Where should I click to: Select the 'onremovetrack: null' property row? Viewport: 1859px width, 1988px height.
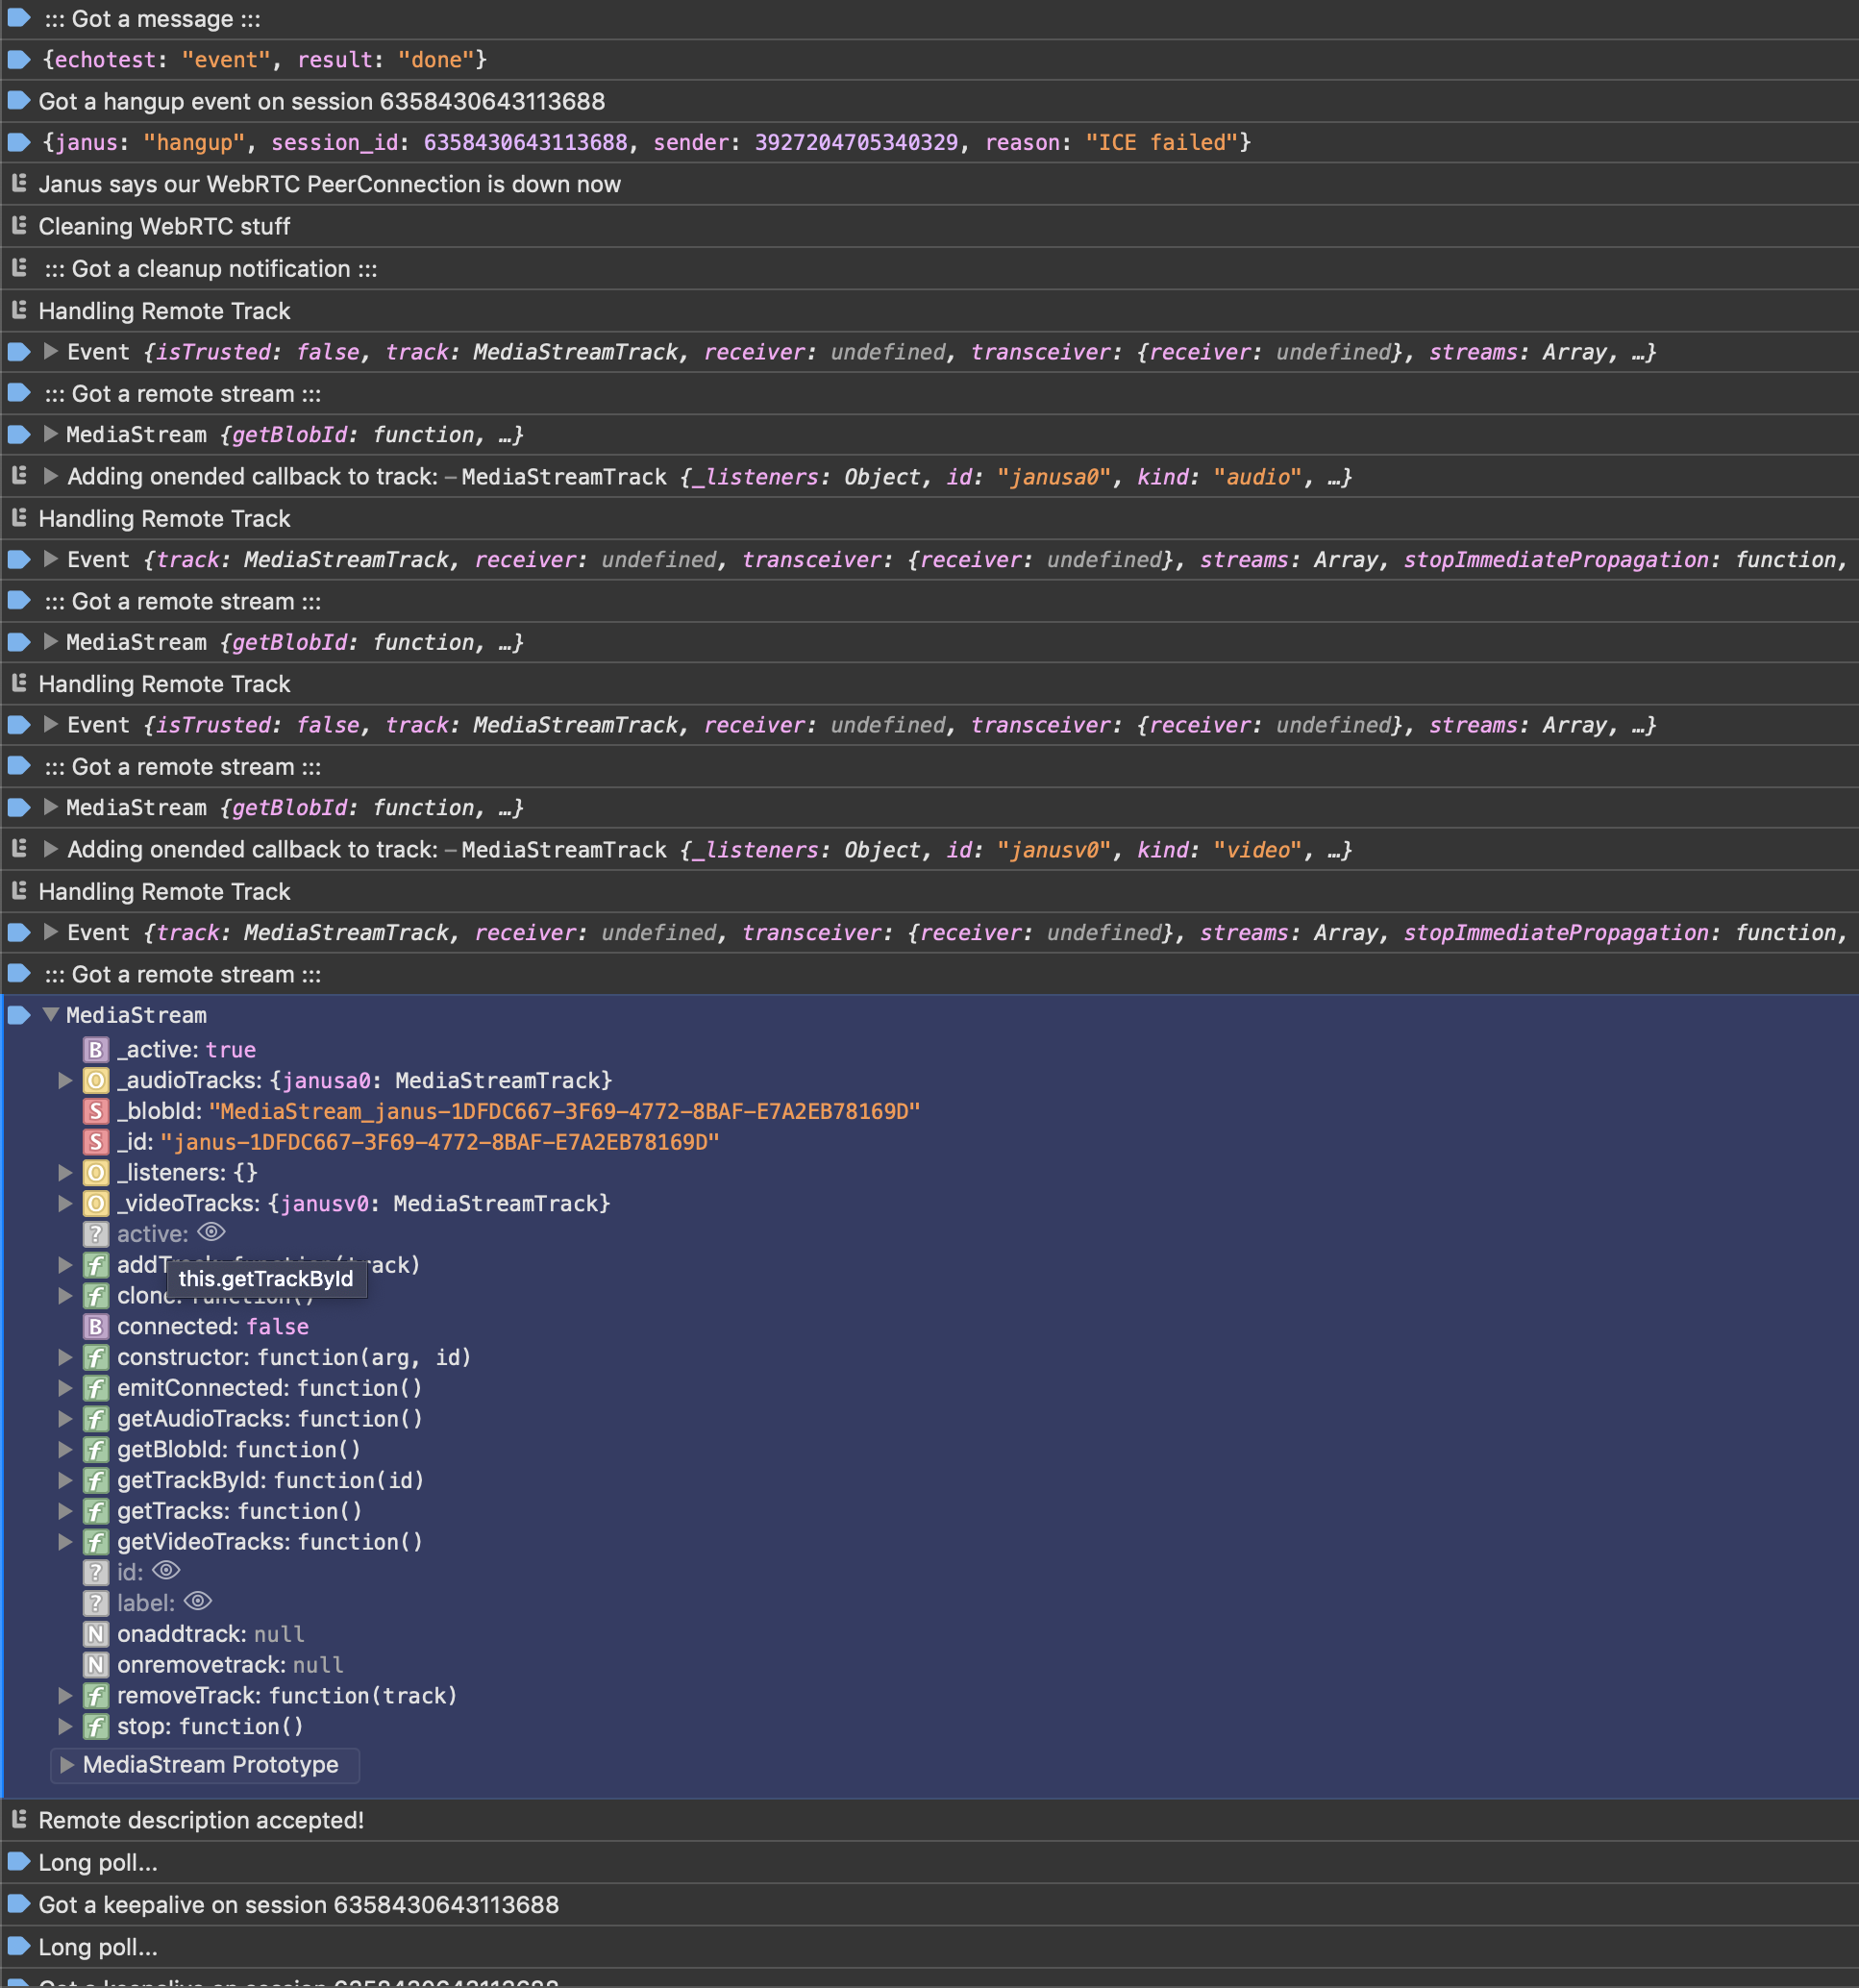point(230,1665)
